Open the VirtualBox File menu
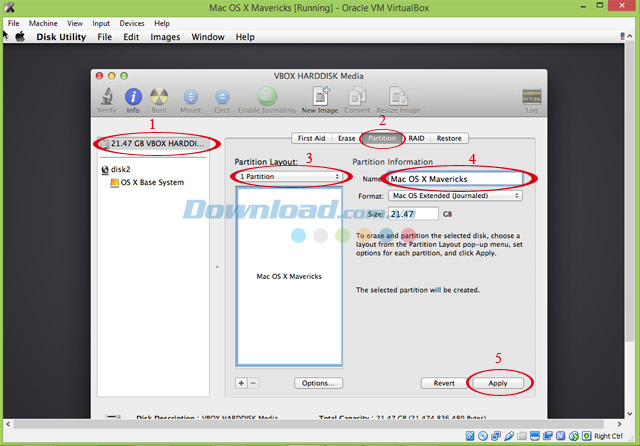Viewport: 640px width, 446px height. tap(13, 23)
